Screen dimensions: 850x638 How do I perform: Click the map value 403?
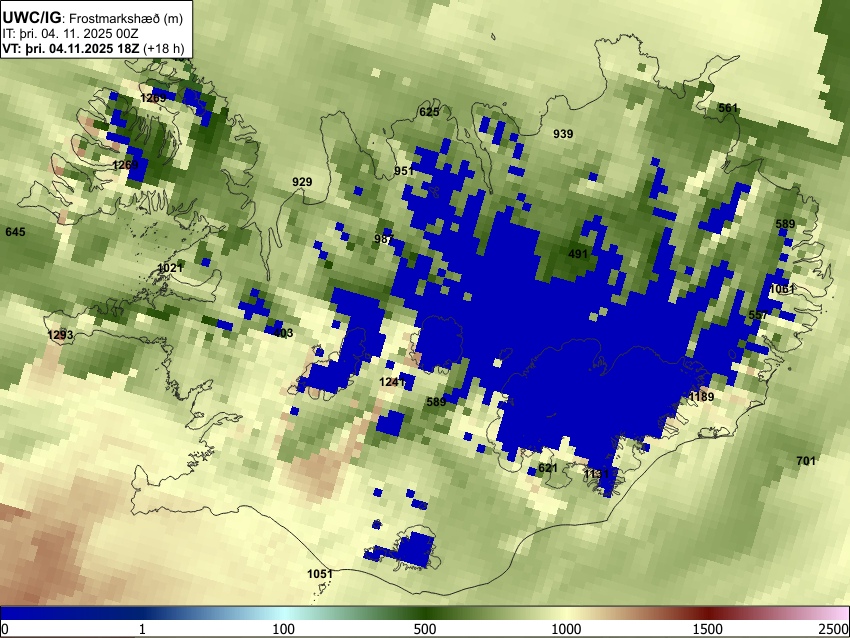point(283,333)
